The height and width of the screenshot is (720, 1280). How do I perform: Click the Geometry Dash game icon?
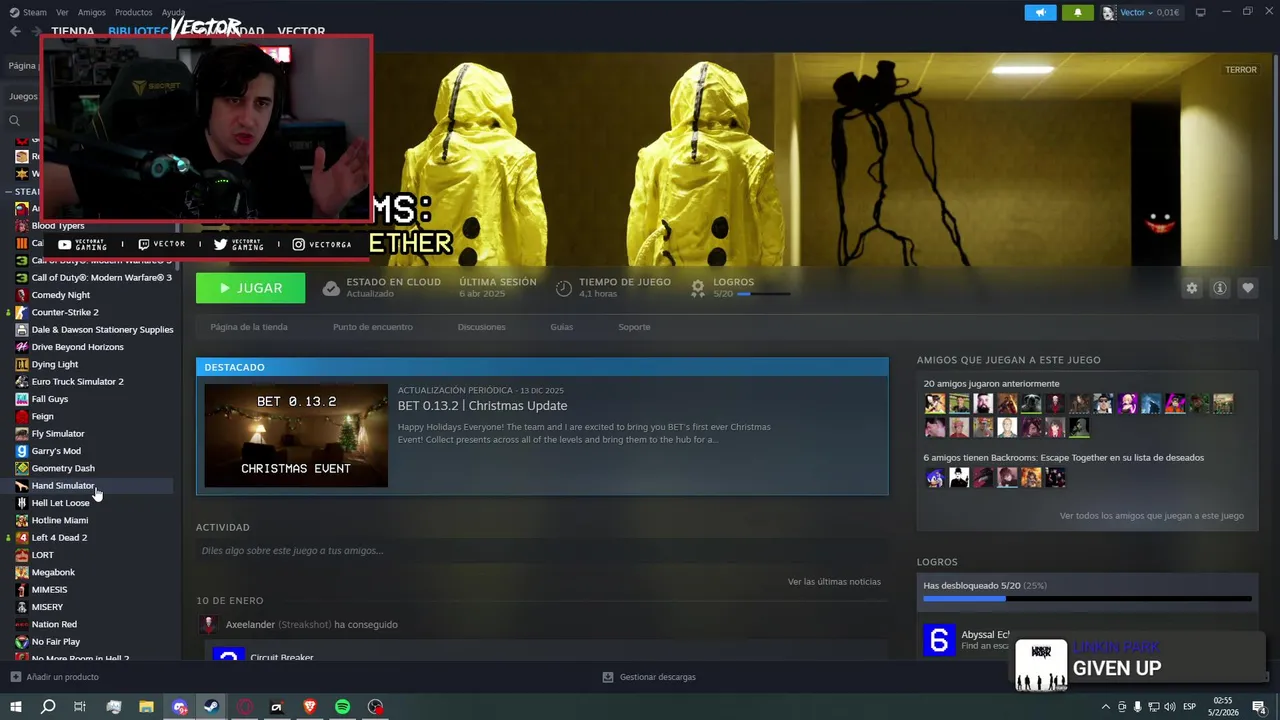point(22,468)
